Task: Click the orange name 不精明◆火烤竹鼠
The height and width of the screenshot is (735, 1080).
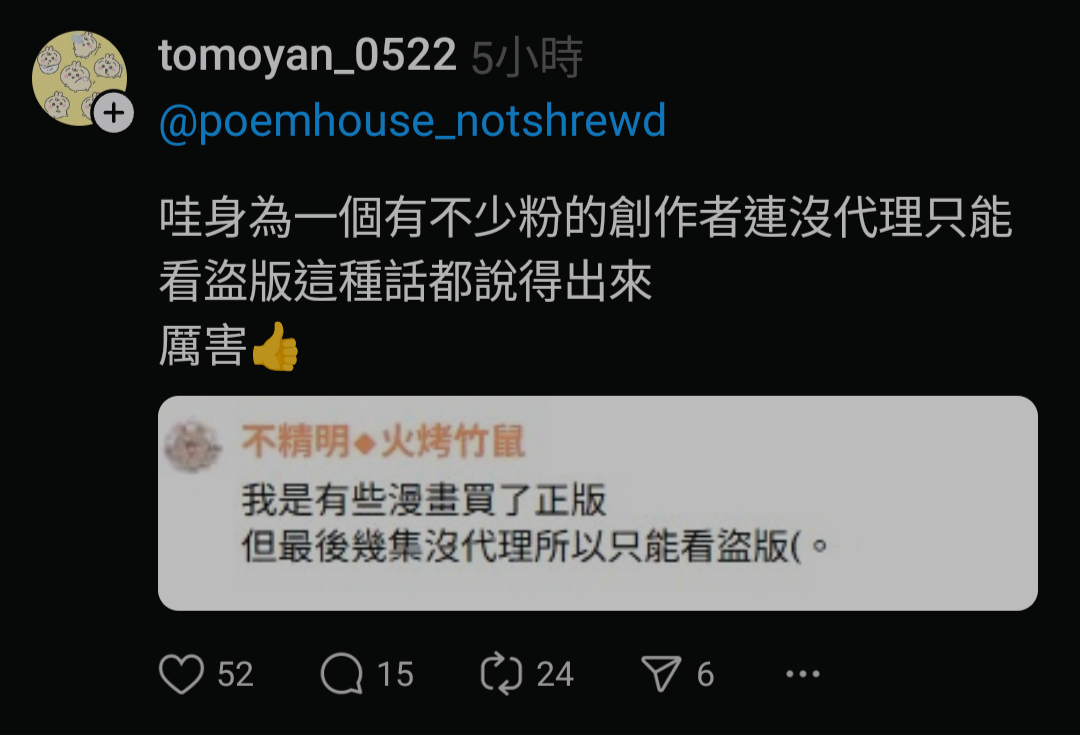Action: coord(384,442)
